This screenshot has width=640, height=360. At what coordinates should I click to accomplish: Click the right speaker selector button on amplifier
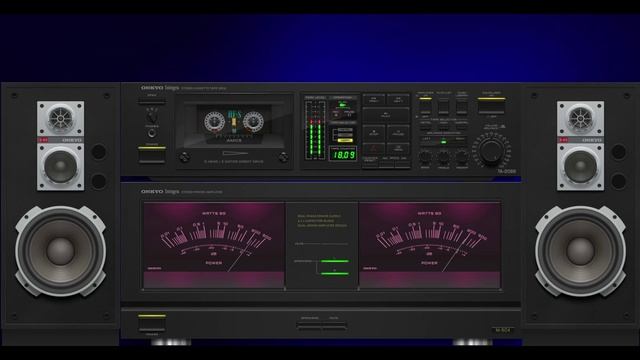[x=334, y=326]
